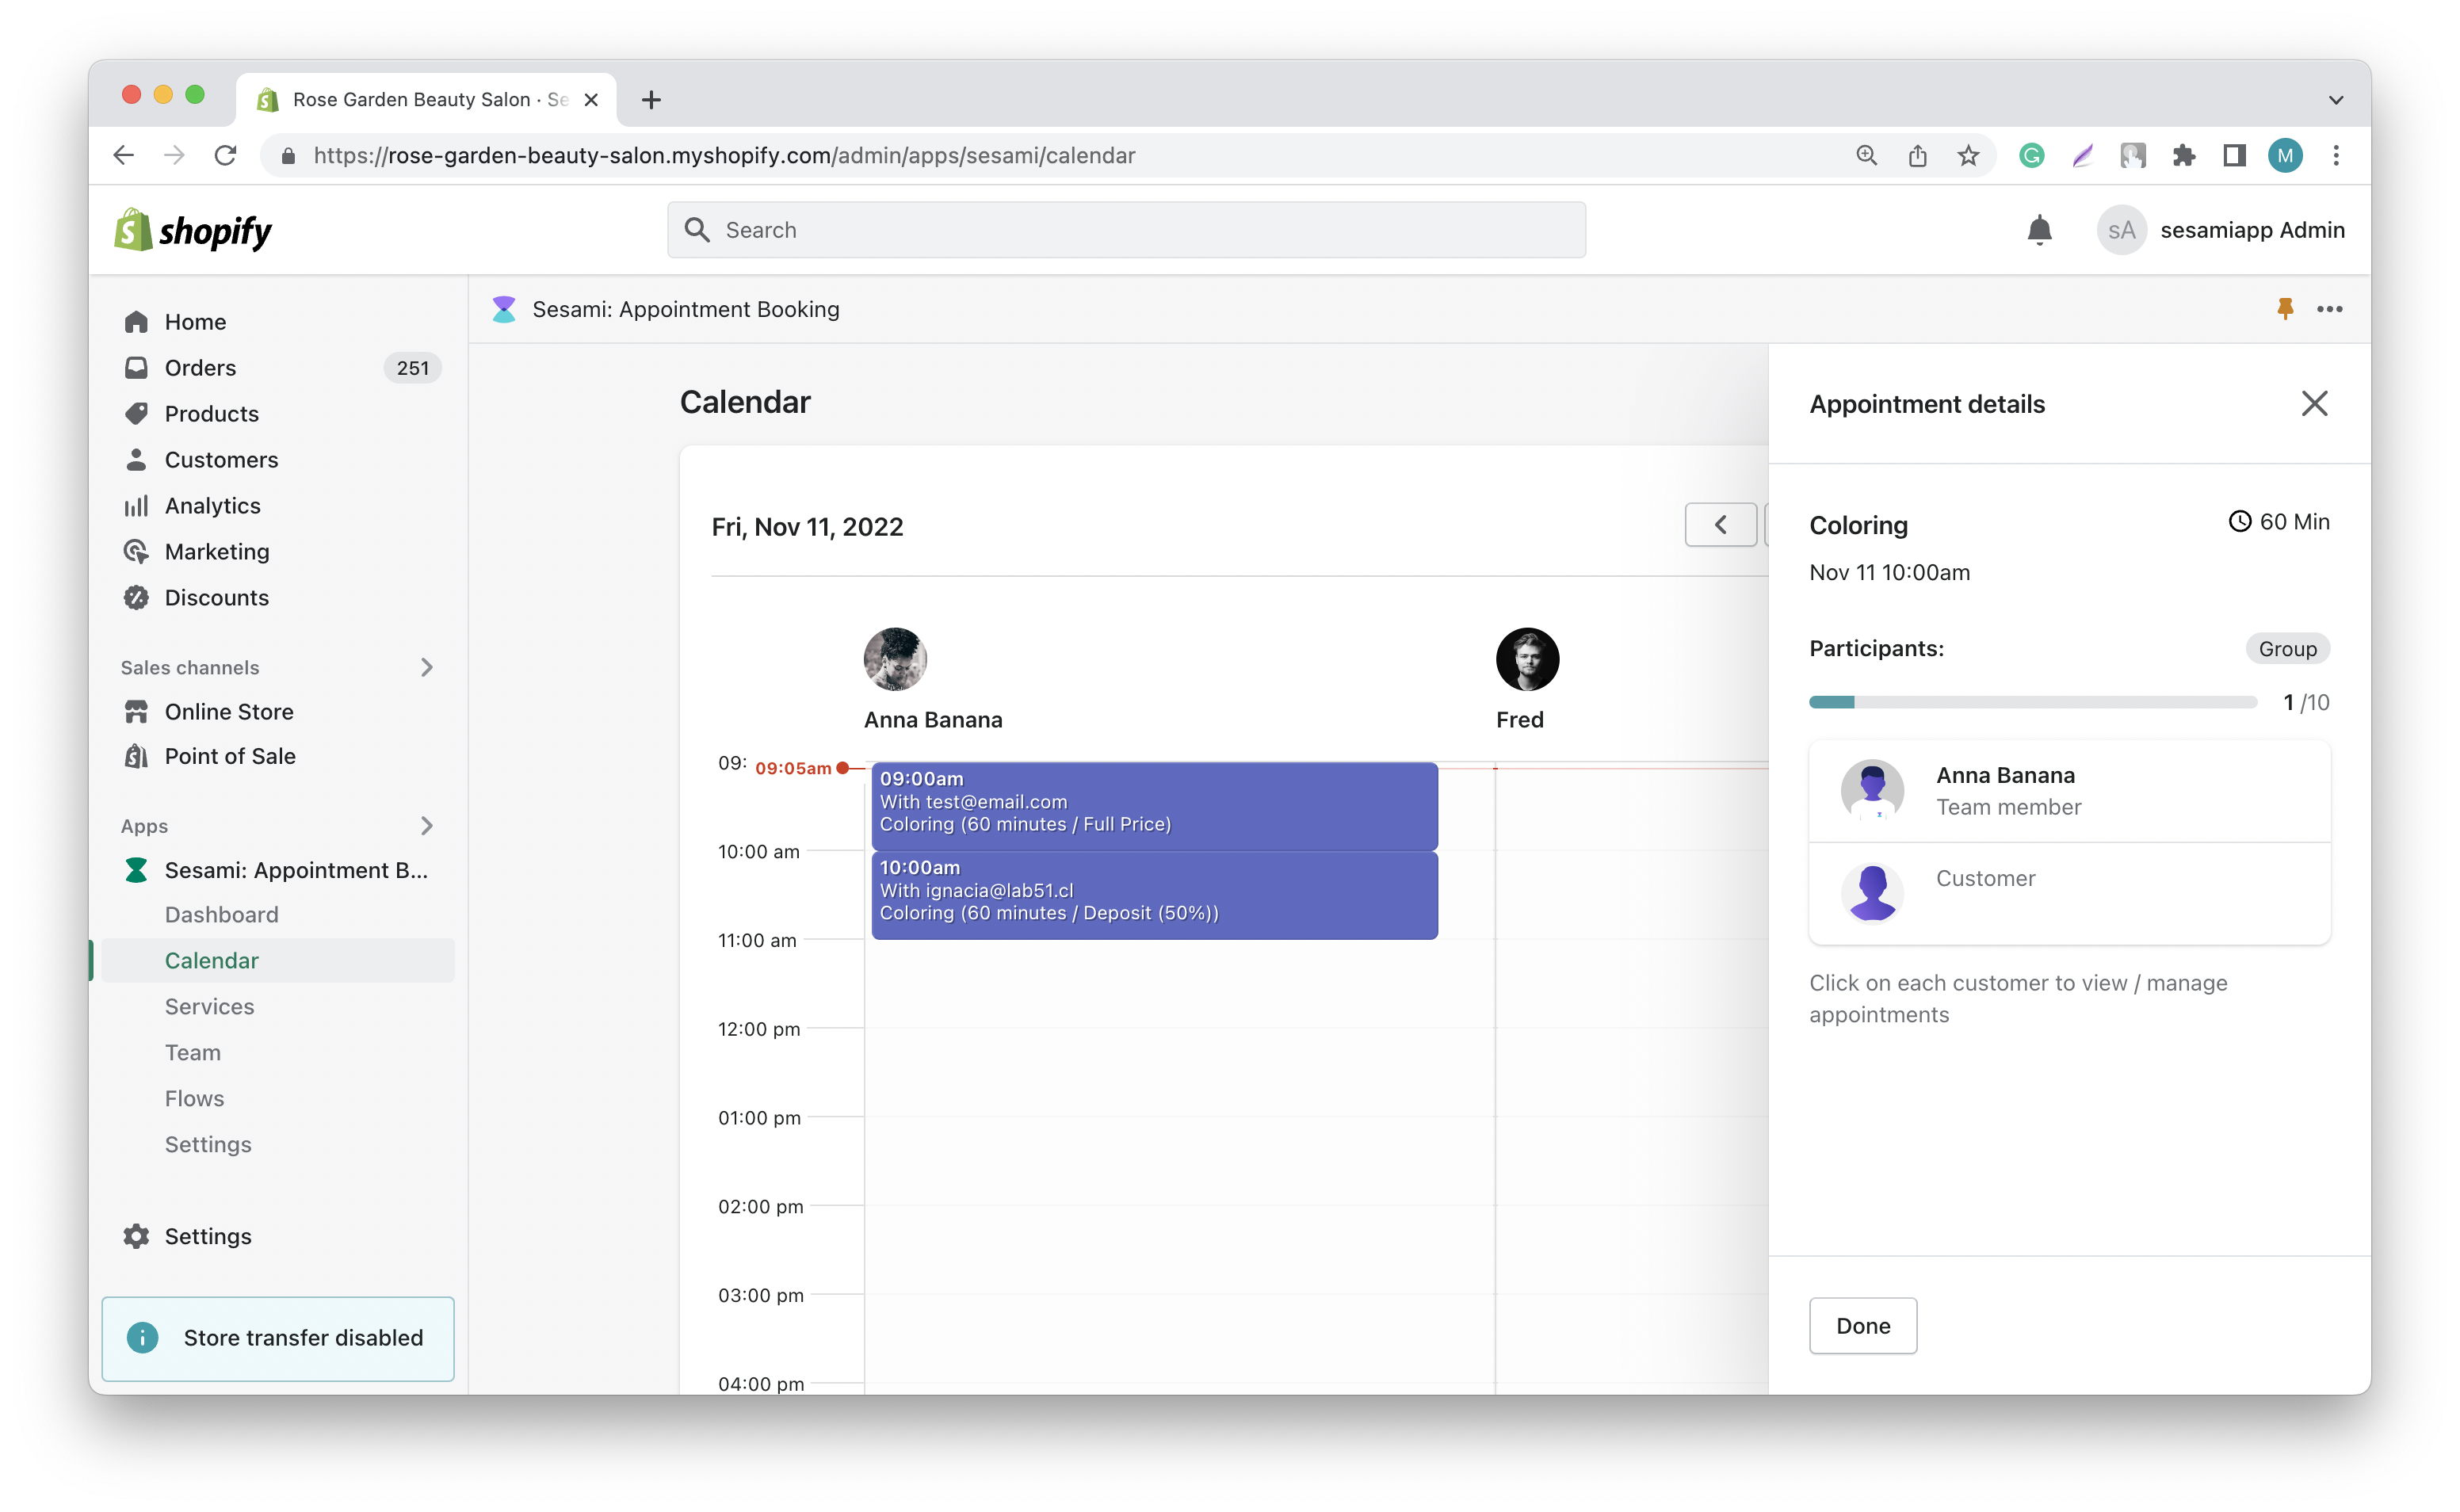
Task: Click the Orders 251 count badge
Action: tap(413, 368)
